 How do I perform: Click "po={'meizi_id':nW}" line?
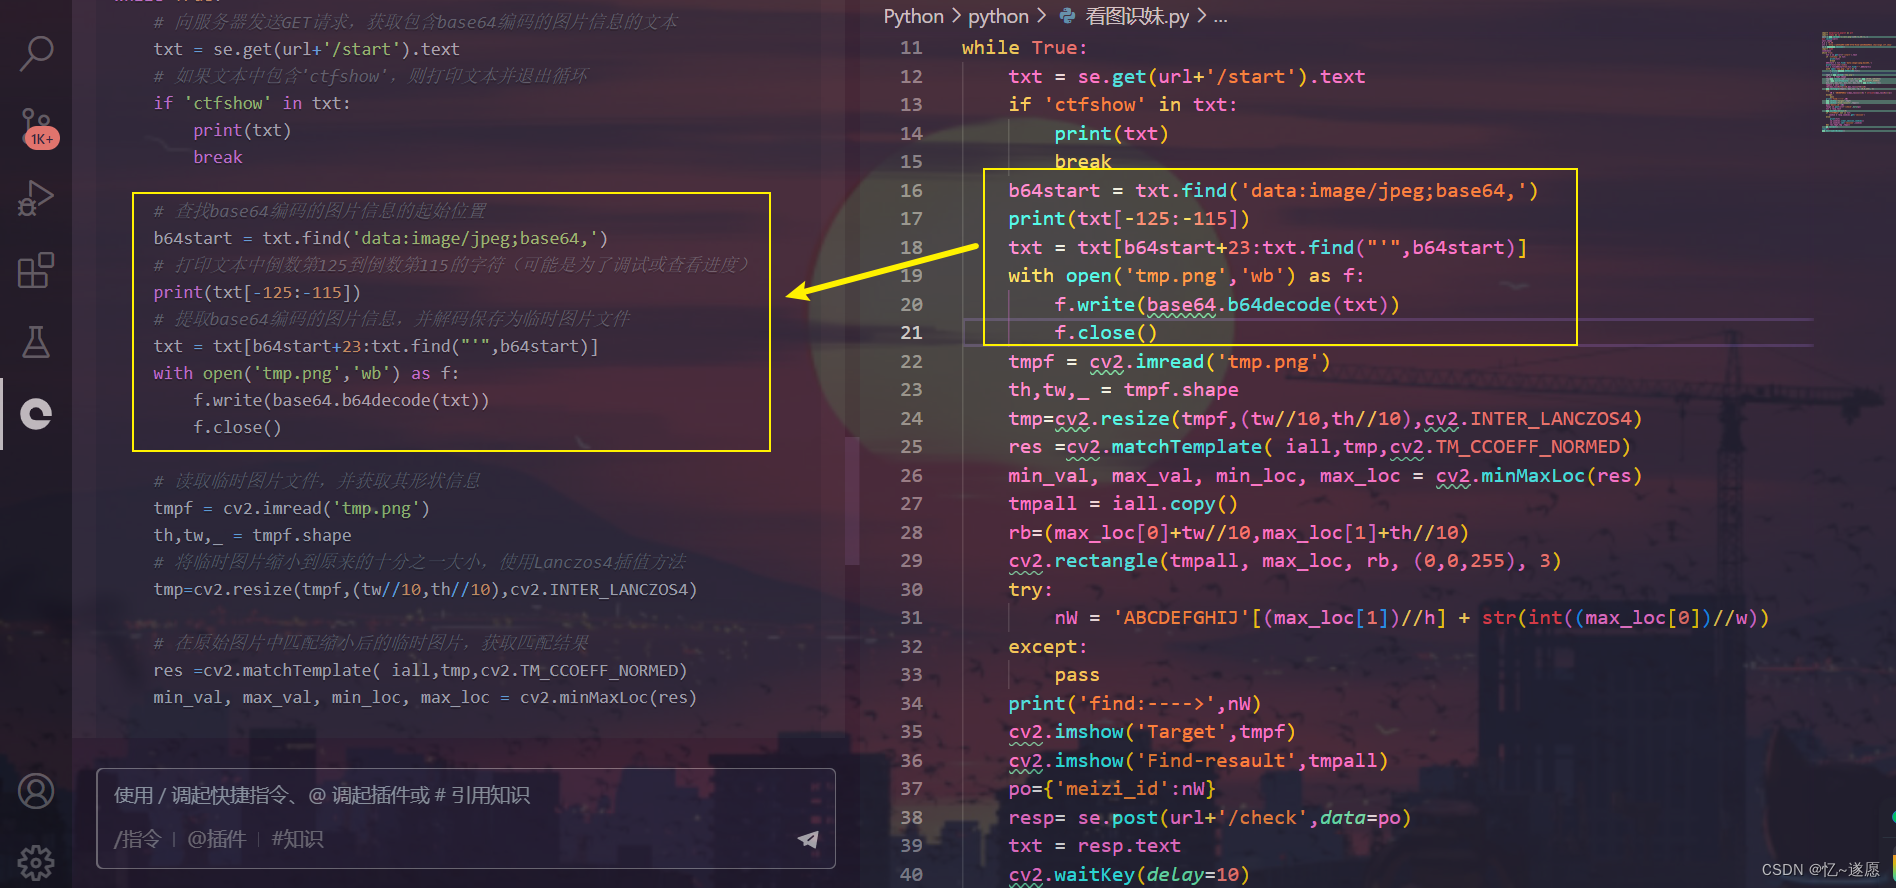1112,789
